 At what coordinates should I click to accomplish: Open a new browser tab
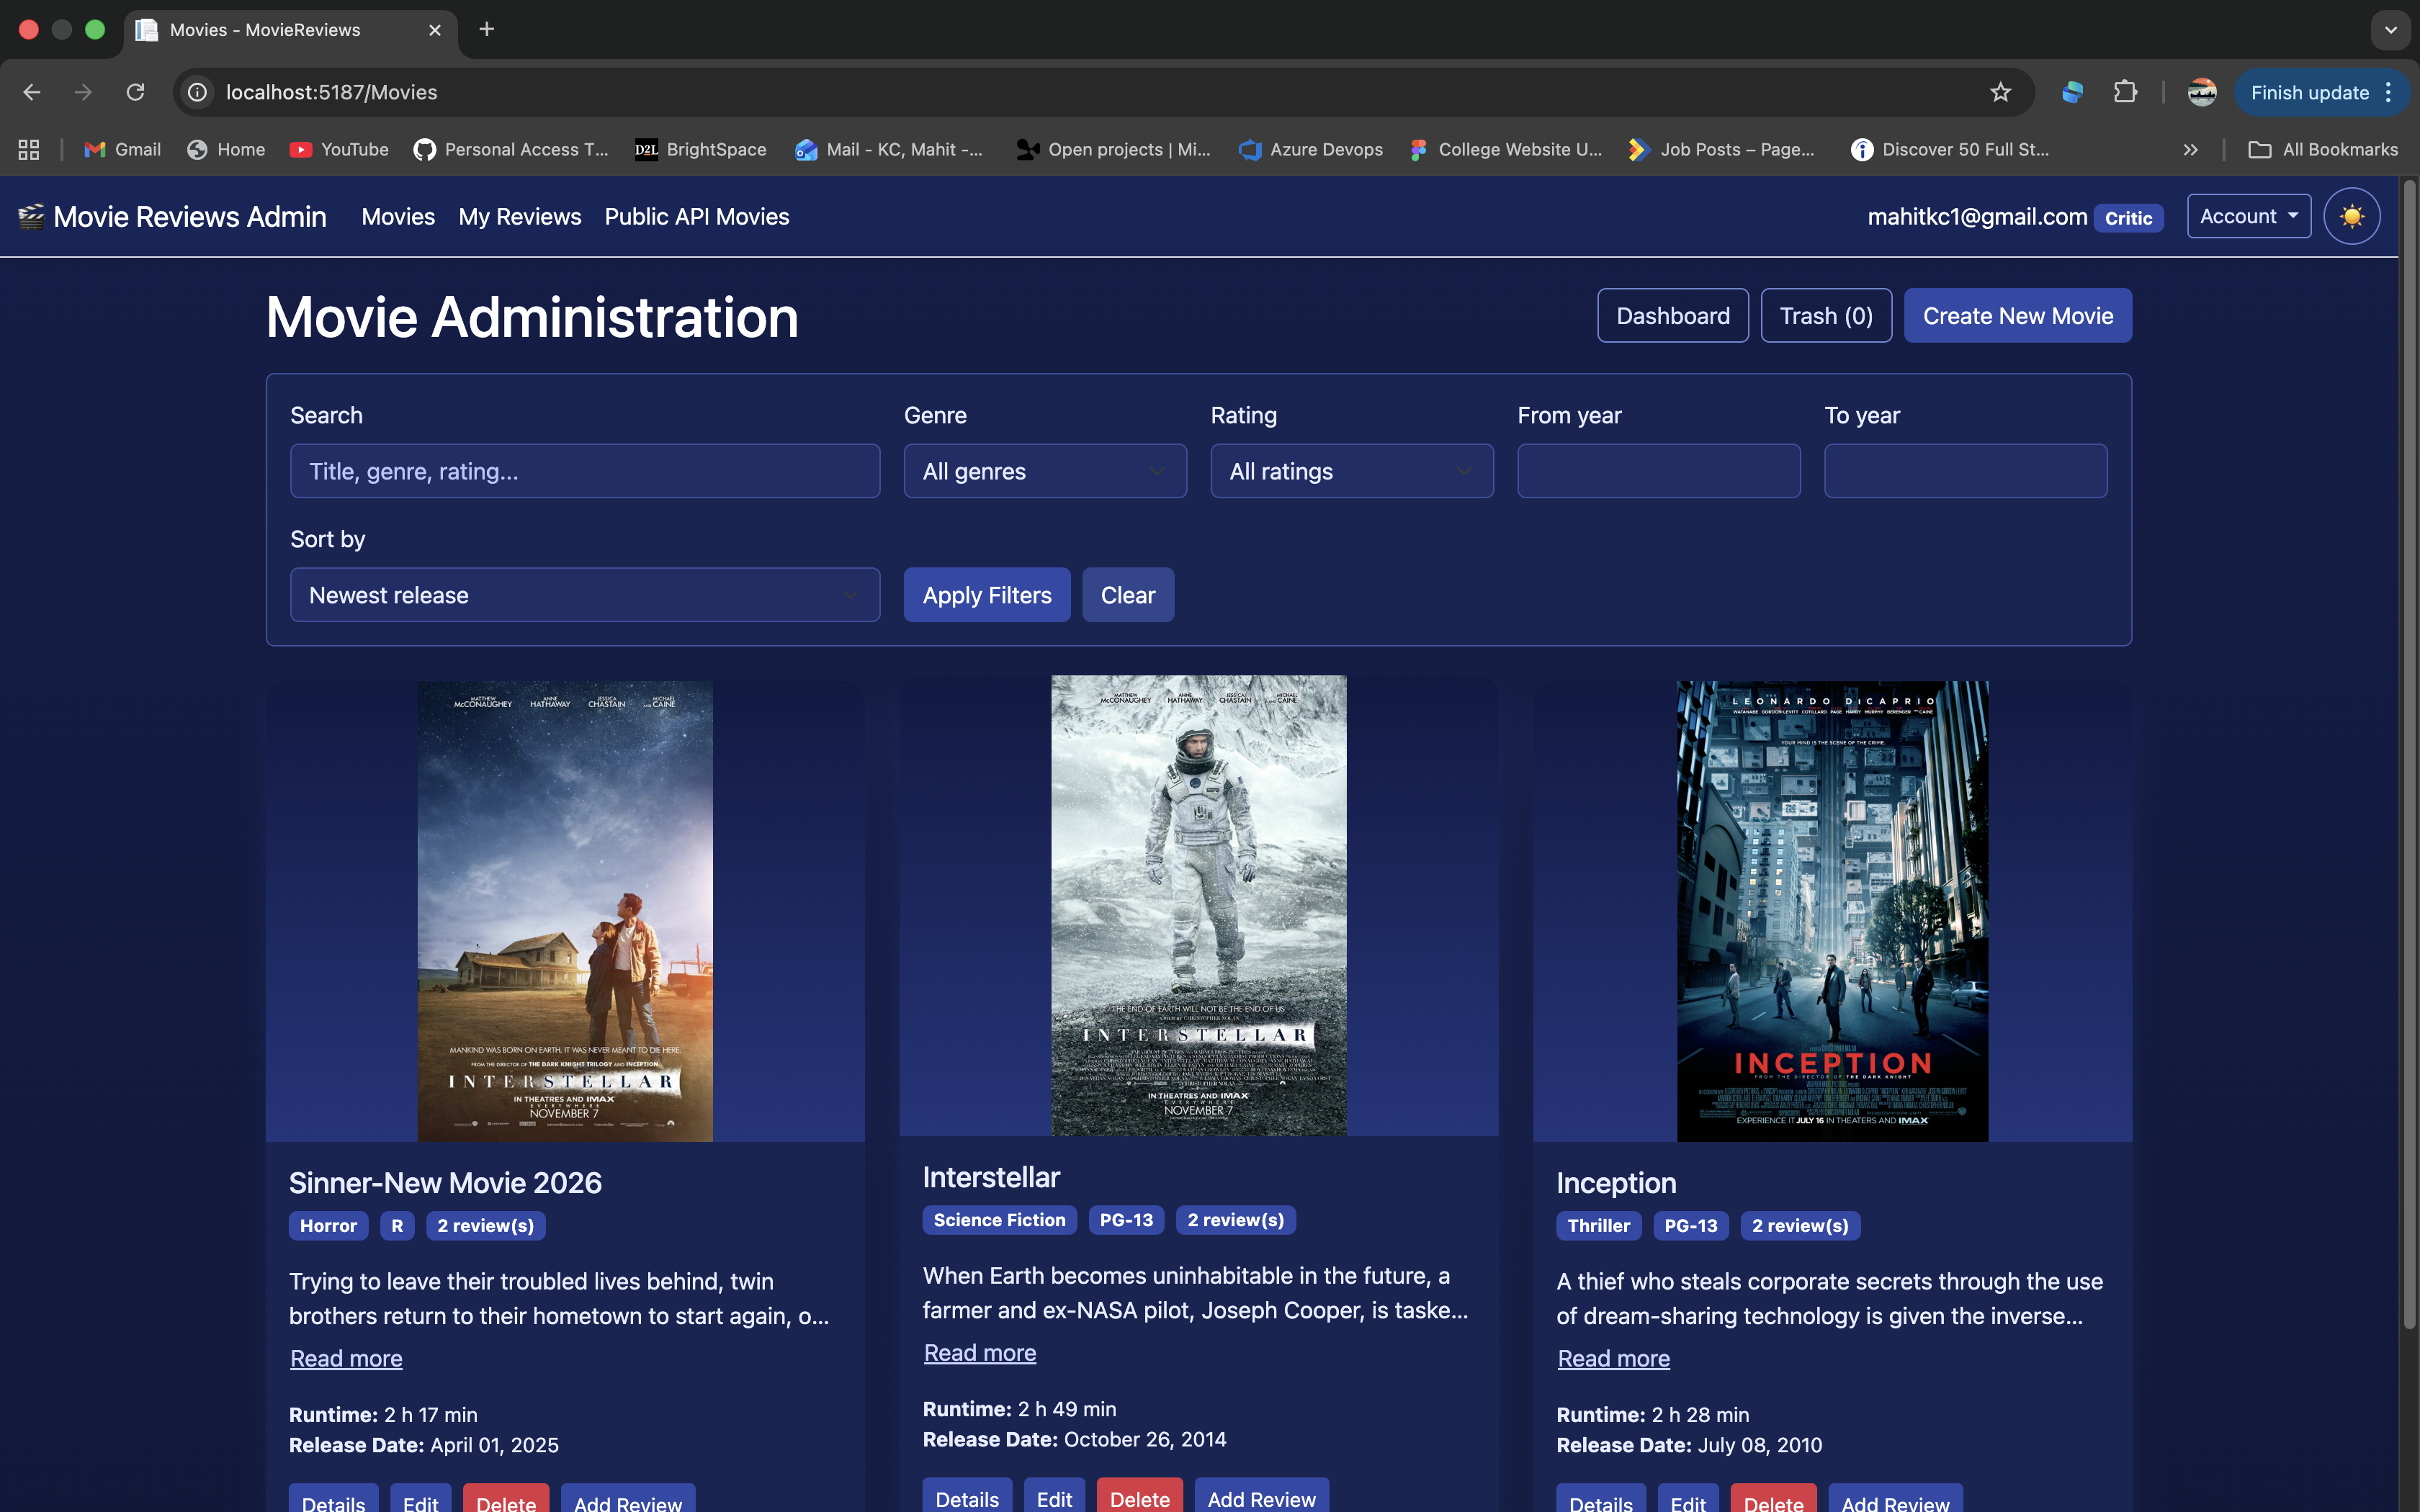487,29
